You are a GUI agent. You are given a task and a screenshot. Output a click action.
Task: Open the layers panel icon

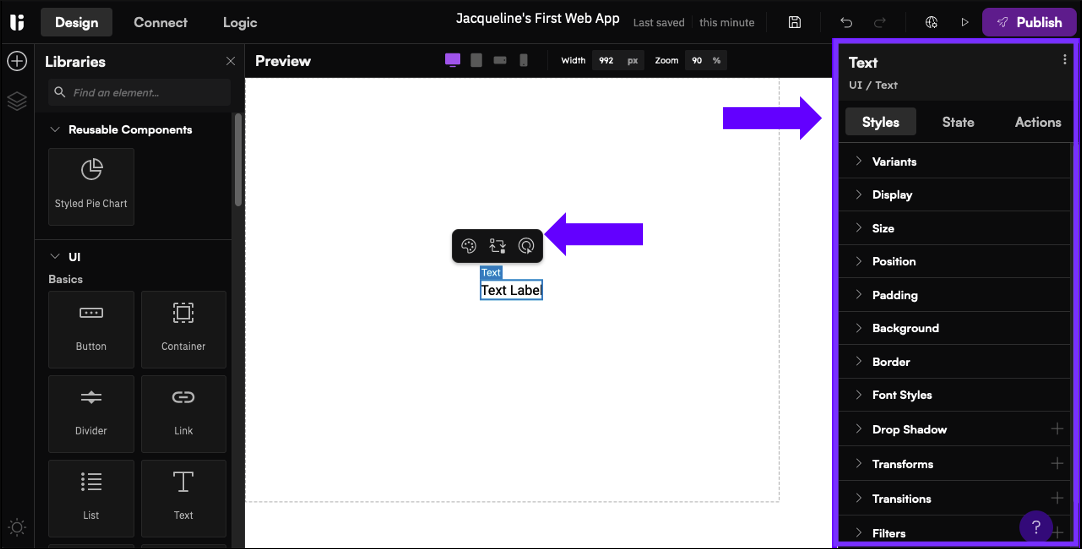tap(17, 101)
